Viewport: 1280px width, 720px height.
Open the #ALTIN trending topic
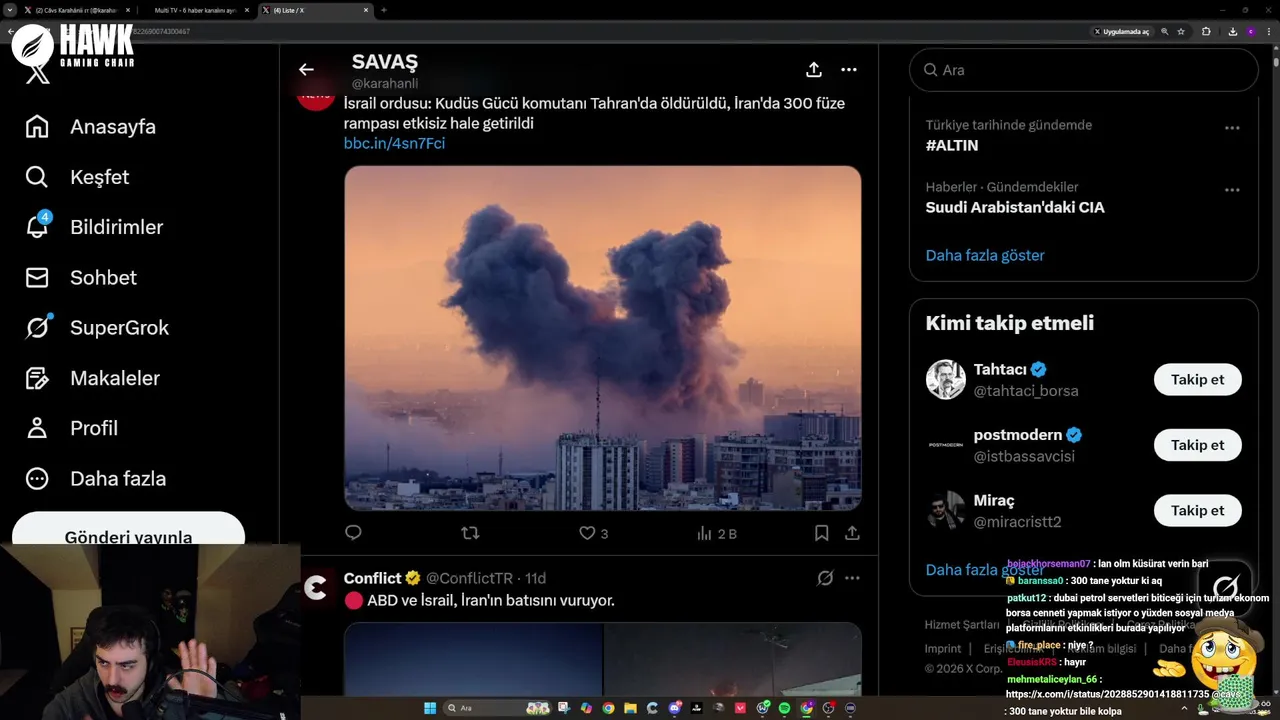[952, 145]
